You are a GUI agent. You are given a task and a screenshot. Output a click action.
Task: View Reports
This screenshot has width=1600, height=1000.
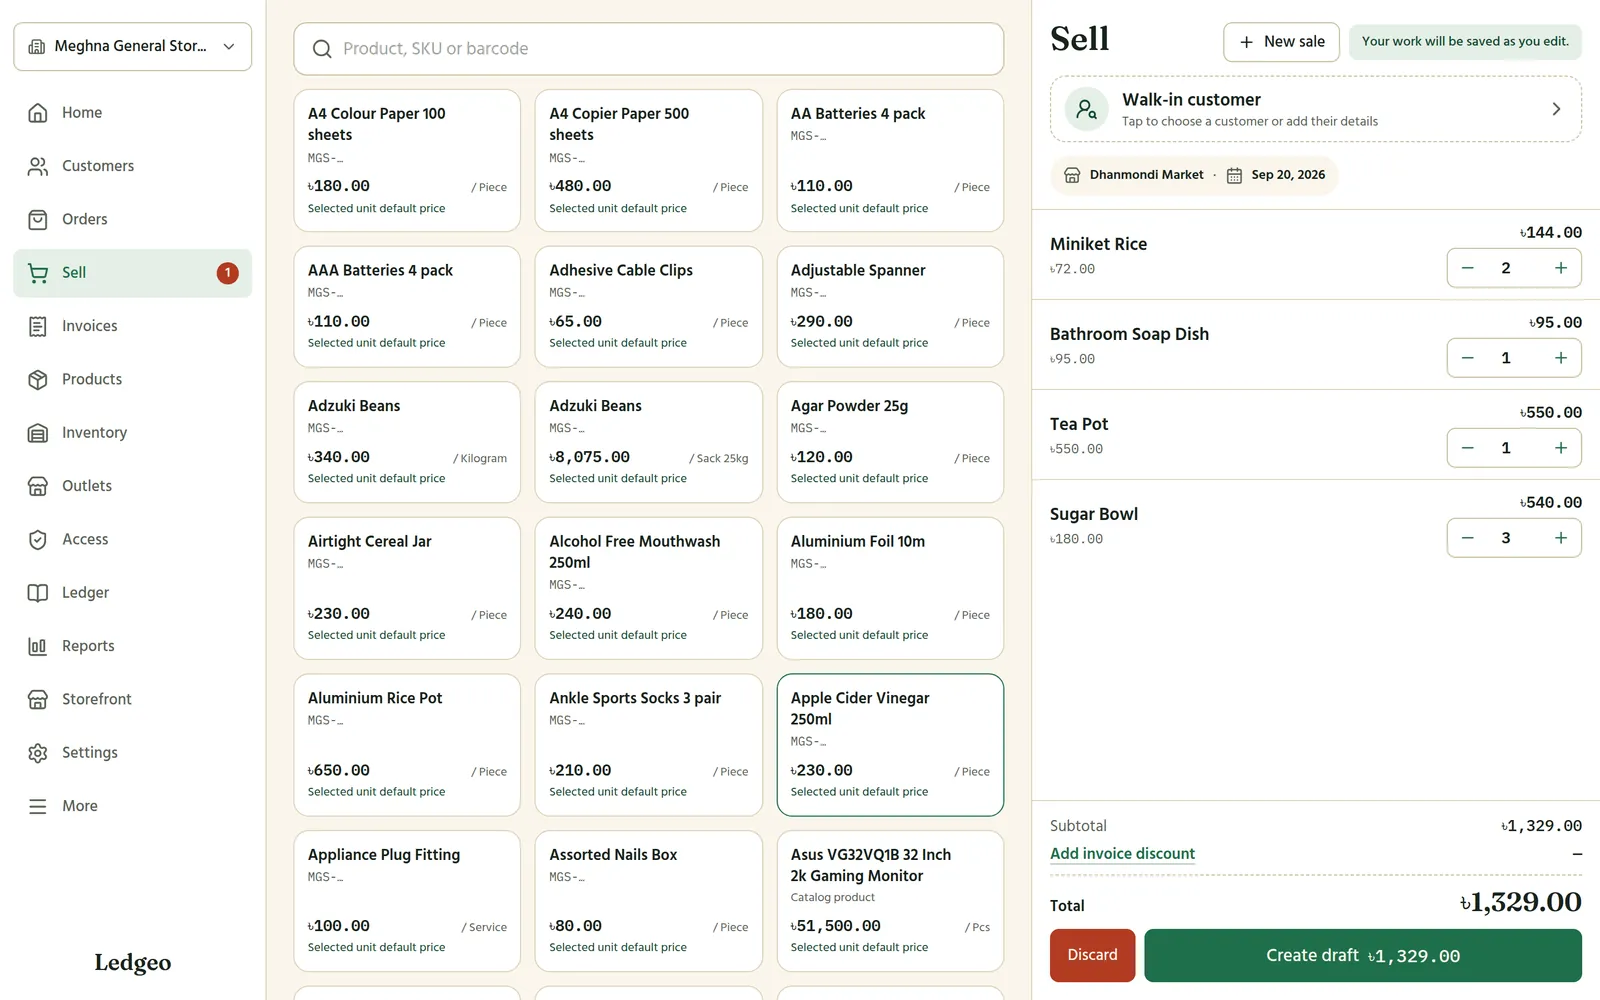click(x=132, y=646)
